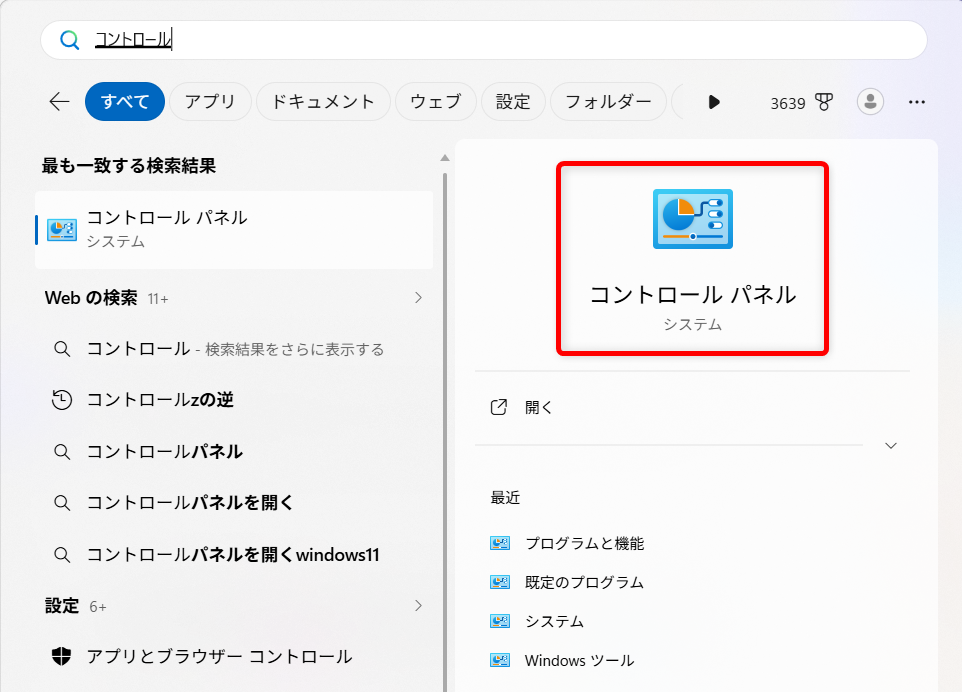Click the magnifier icon in the search bar
The width and height of the screenshot is (962, 692).
(68, 39)
